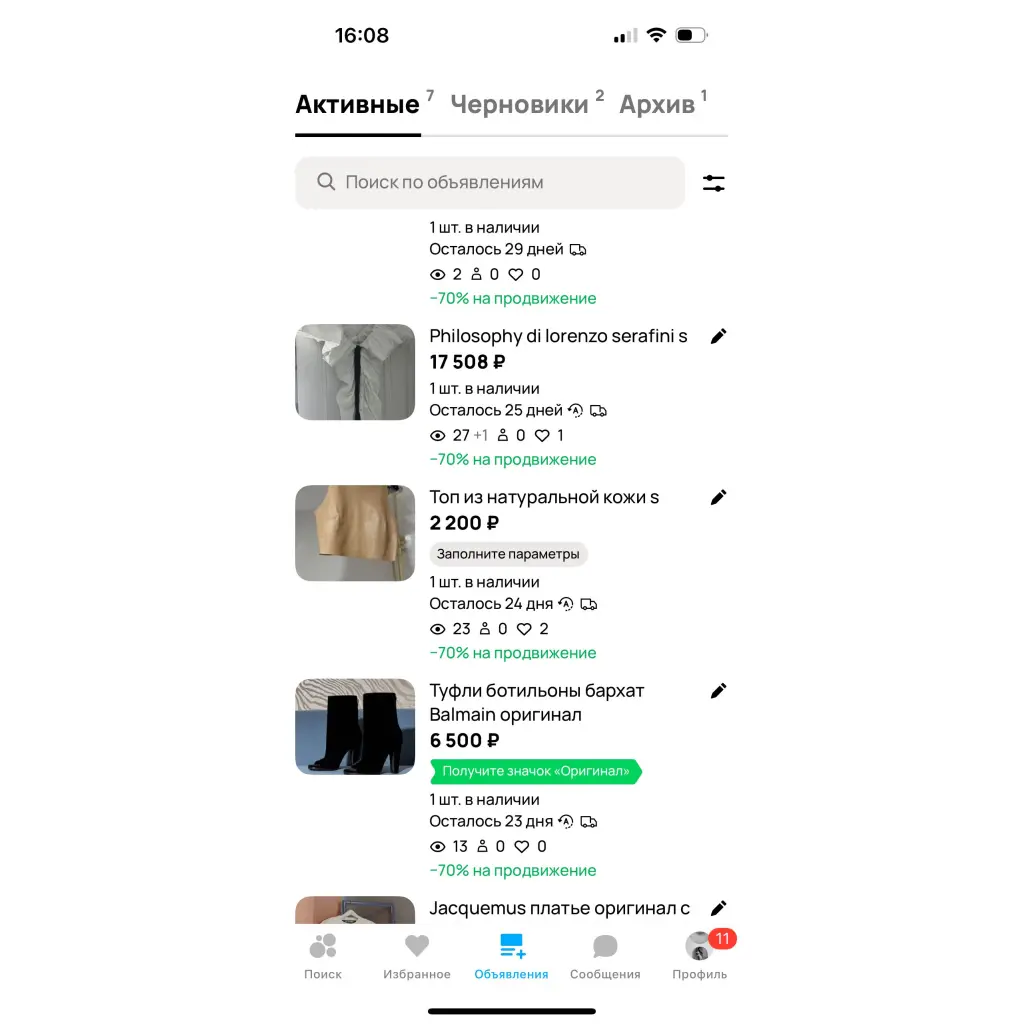Open Сообщения messages in bottom bar

(605, 957)
